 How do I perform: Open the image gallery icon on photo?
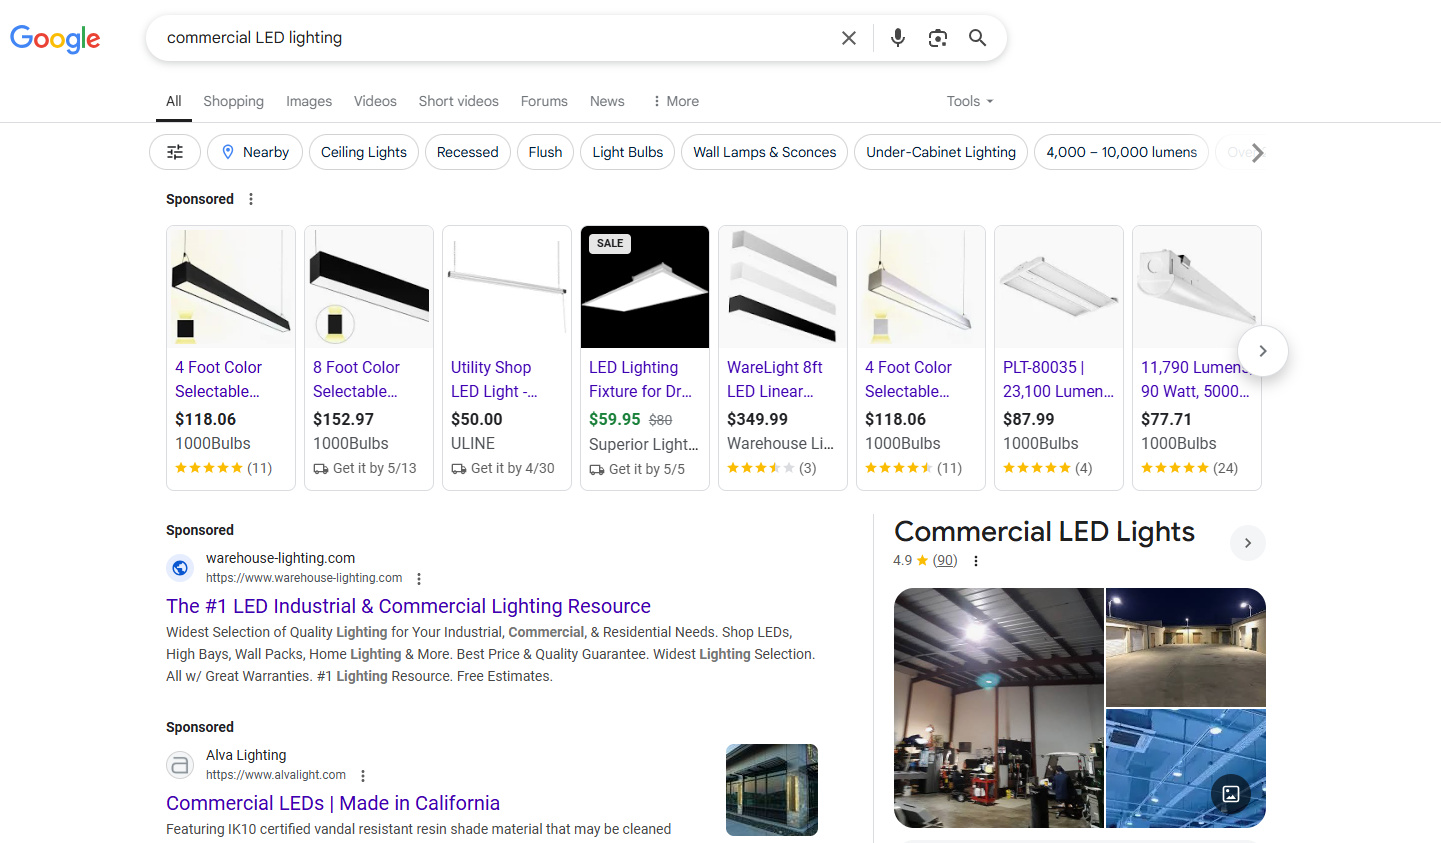pyautogui.click(x=1231, y=794)
